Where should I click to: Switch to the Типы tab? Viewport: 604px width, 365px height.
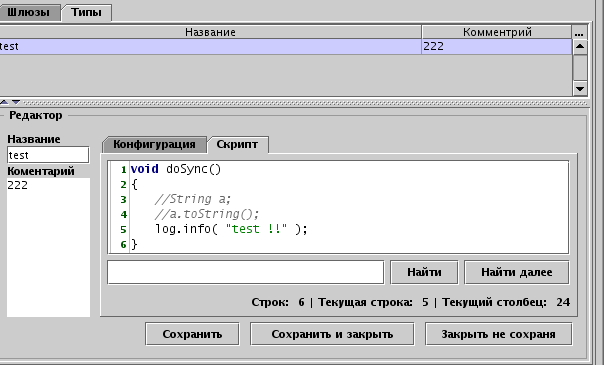[x=86, y=13]
